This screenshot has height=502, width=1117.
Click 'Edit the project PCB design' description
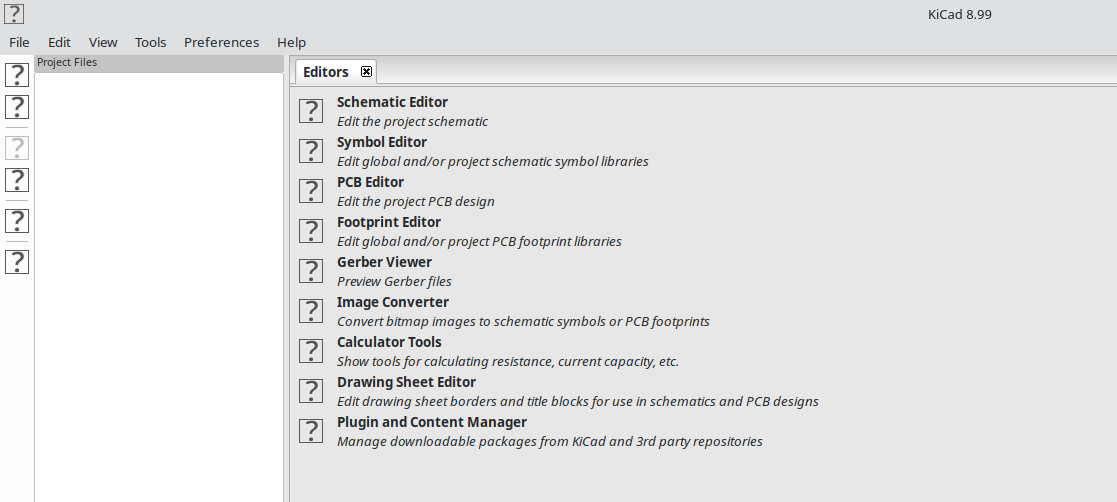pyautogui.click(x=415, y=201)
